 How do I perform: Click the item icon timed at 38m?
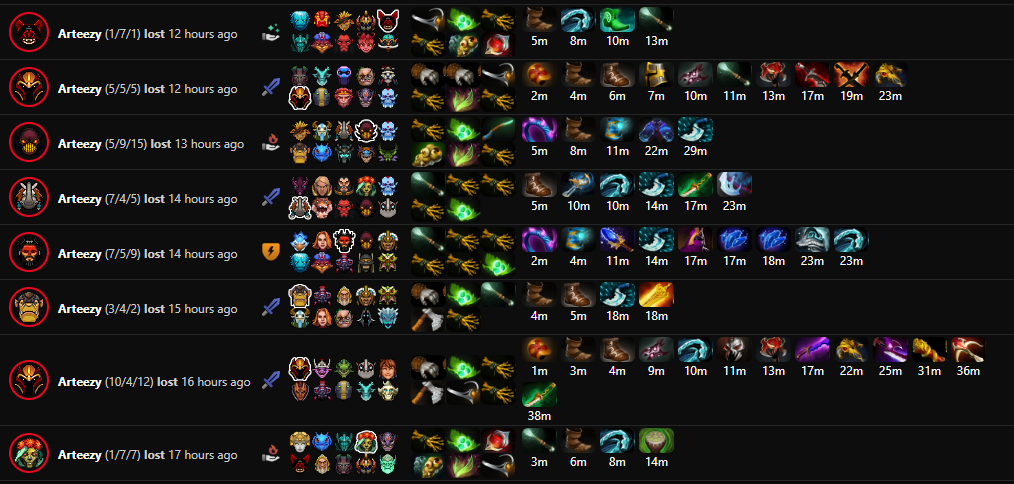tap(539, 394)
